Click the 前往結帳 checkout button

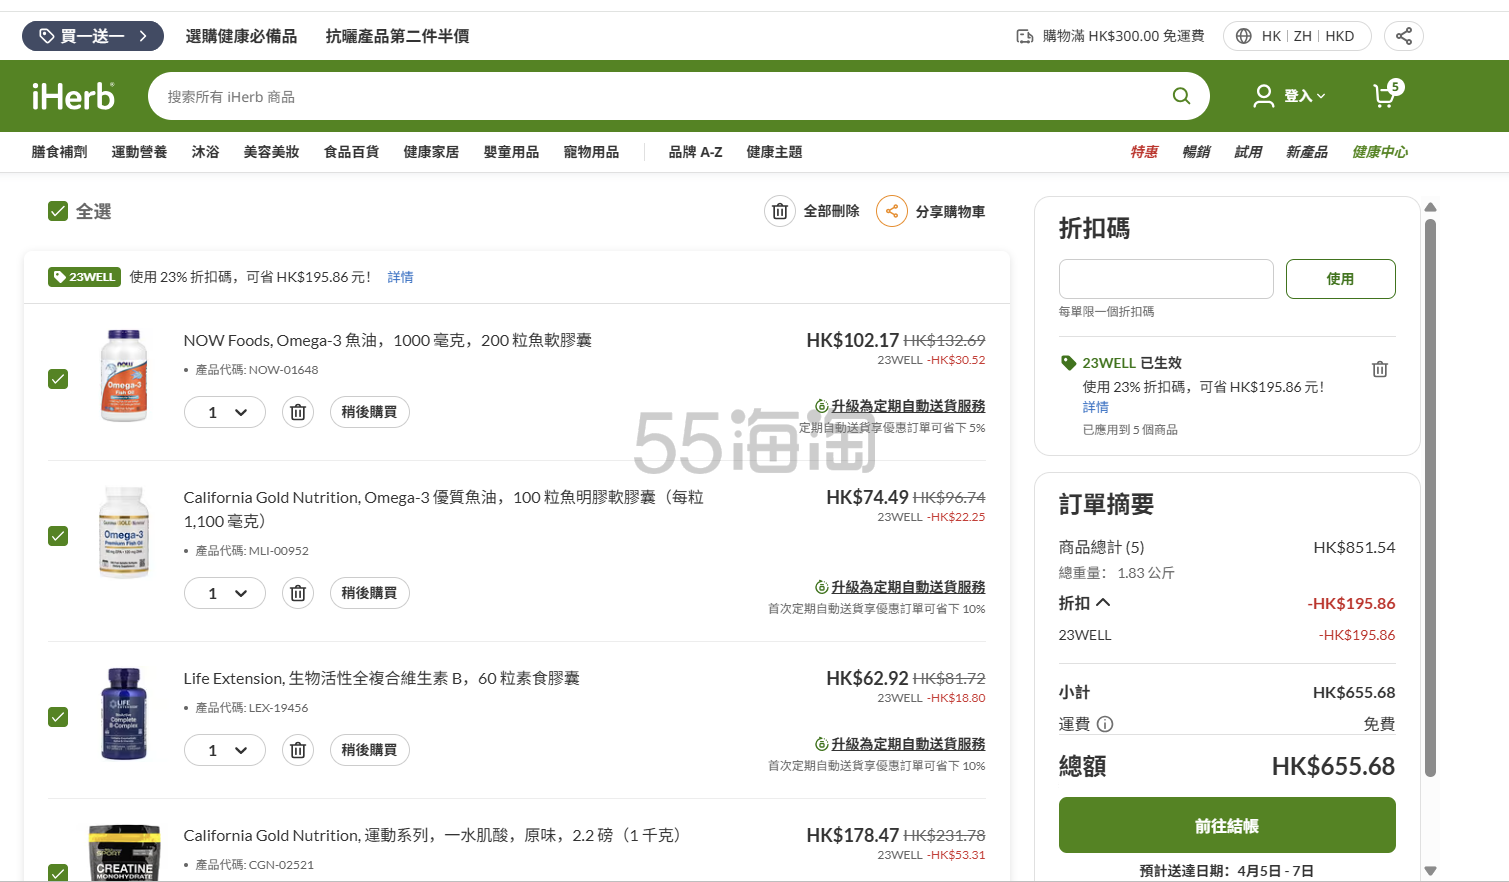coord(1226,825)
